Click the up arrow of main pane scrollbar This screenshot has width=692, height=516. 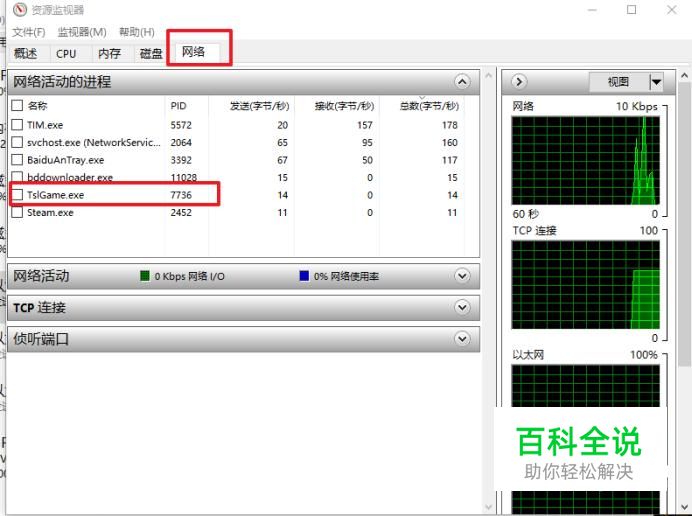(x=489, y=76)
